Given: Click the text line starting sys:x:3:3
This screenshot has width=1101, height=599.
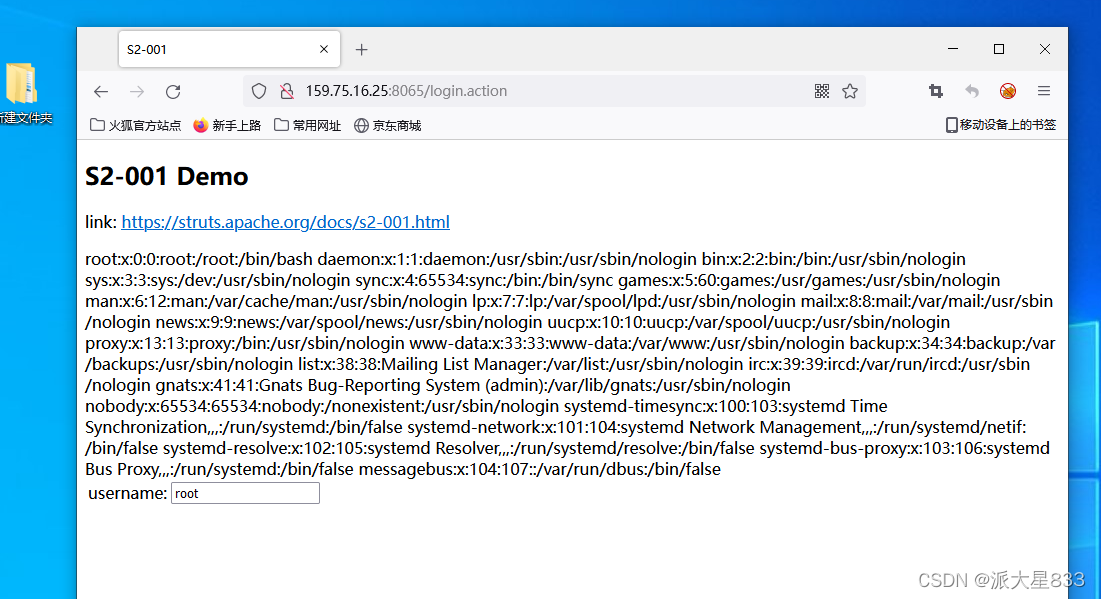Looking at the screenshot, I should 542,280.
